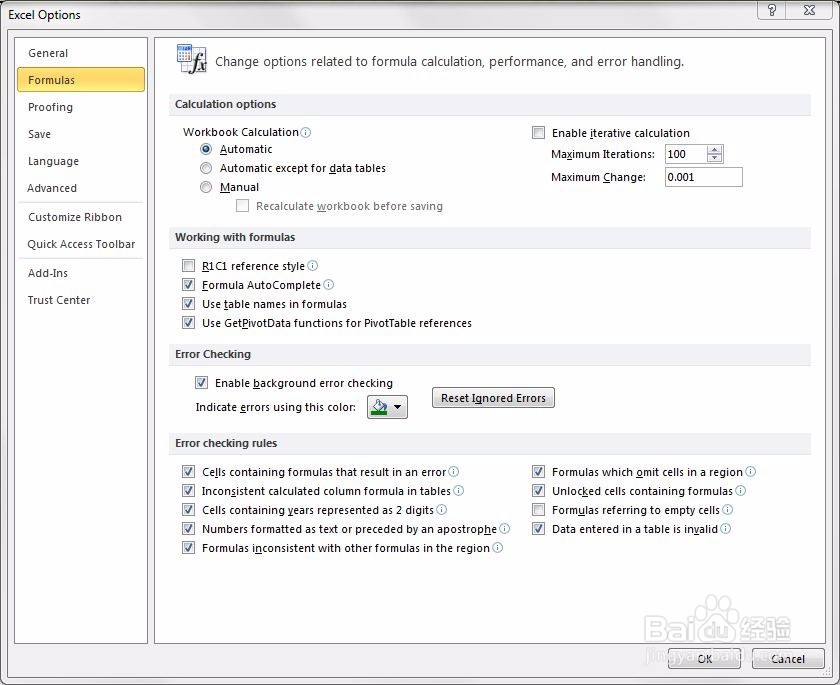Increase Maximum Iterations with up spinner arrow
Image resolution: width=840 pixels, height=685 pixels.
715,150
